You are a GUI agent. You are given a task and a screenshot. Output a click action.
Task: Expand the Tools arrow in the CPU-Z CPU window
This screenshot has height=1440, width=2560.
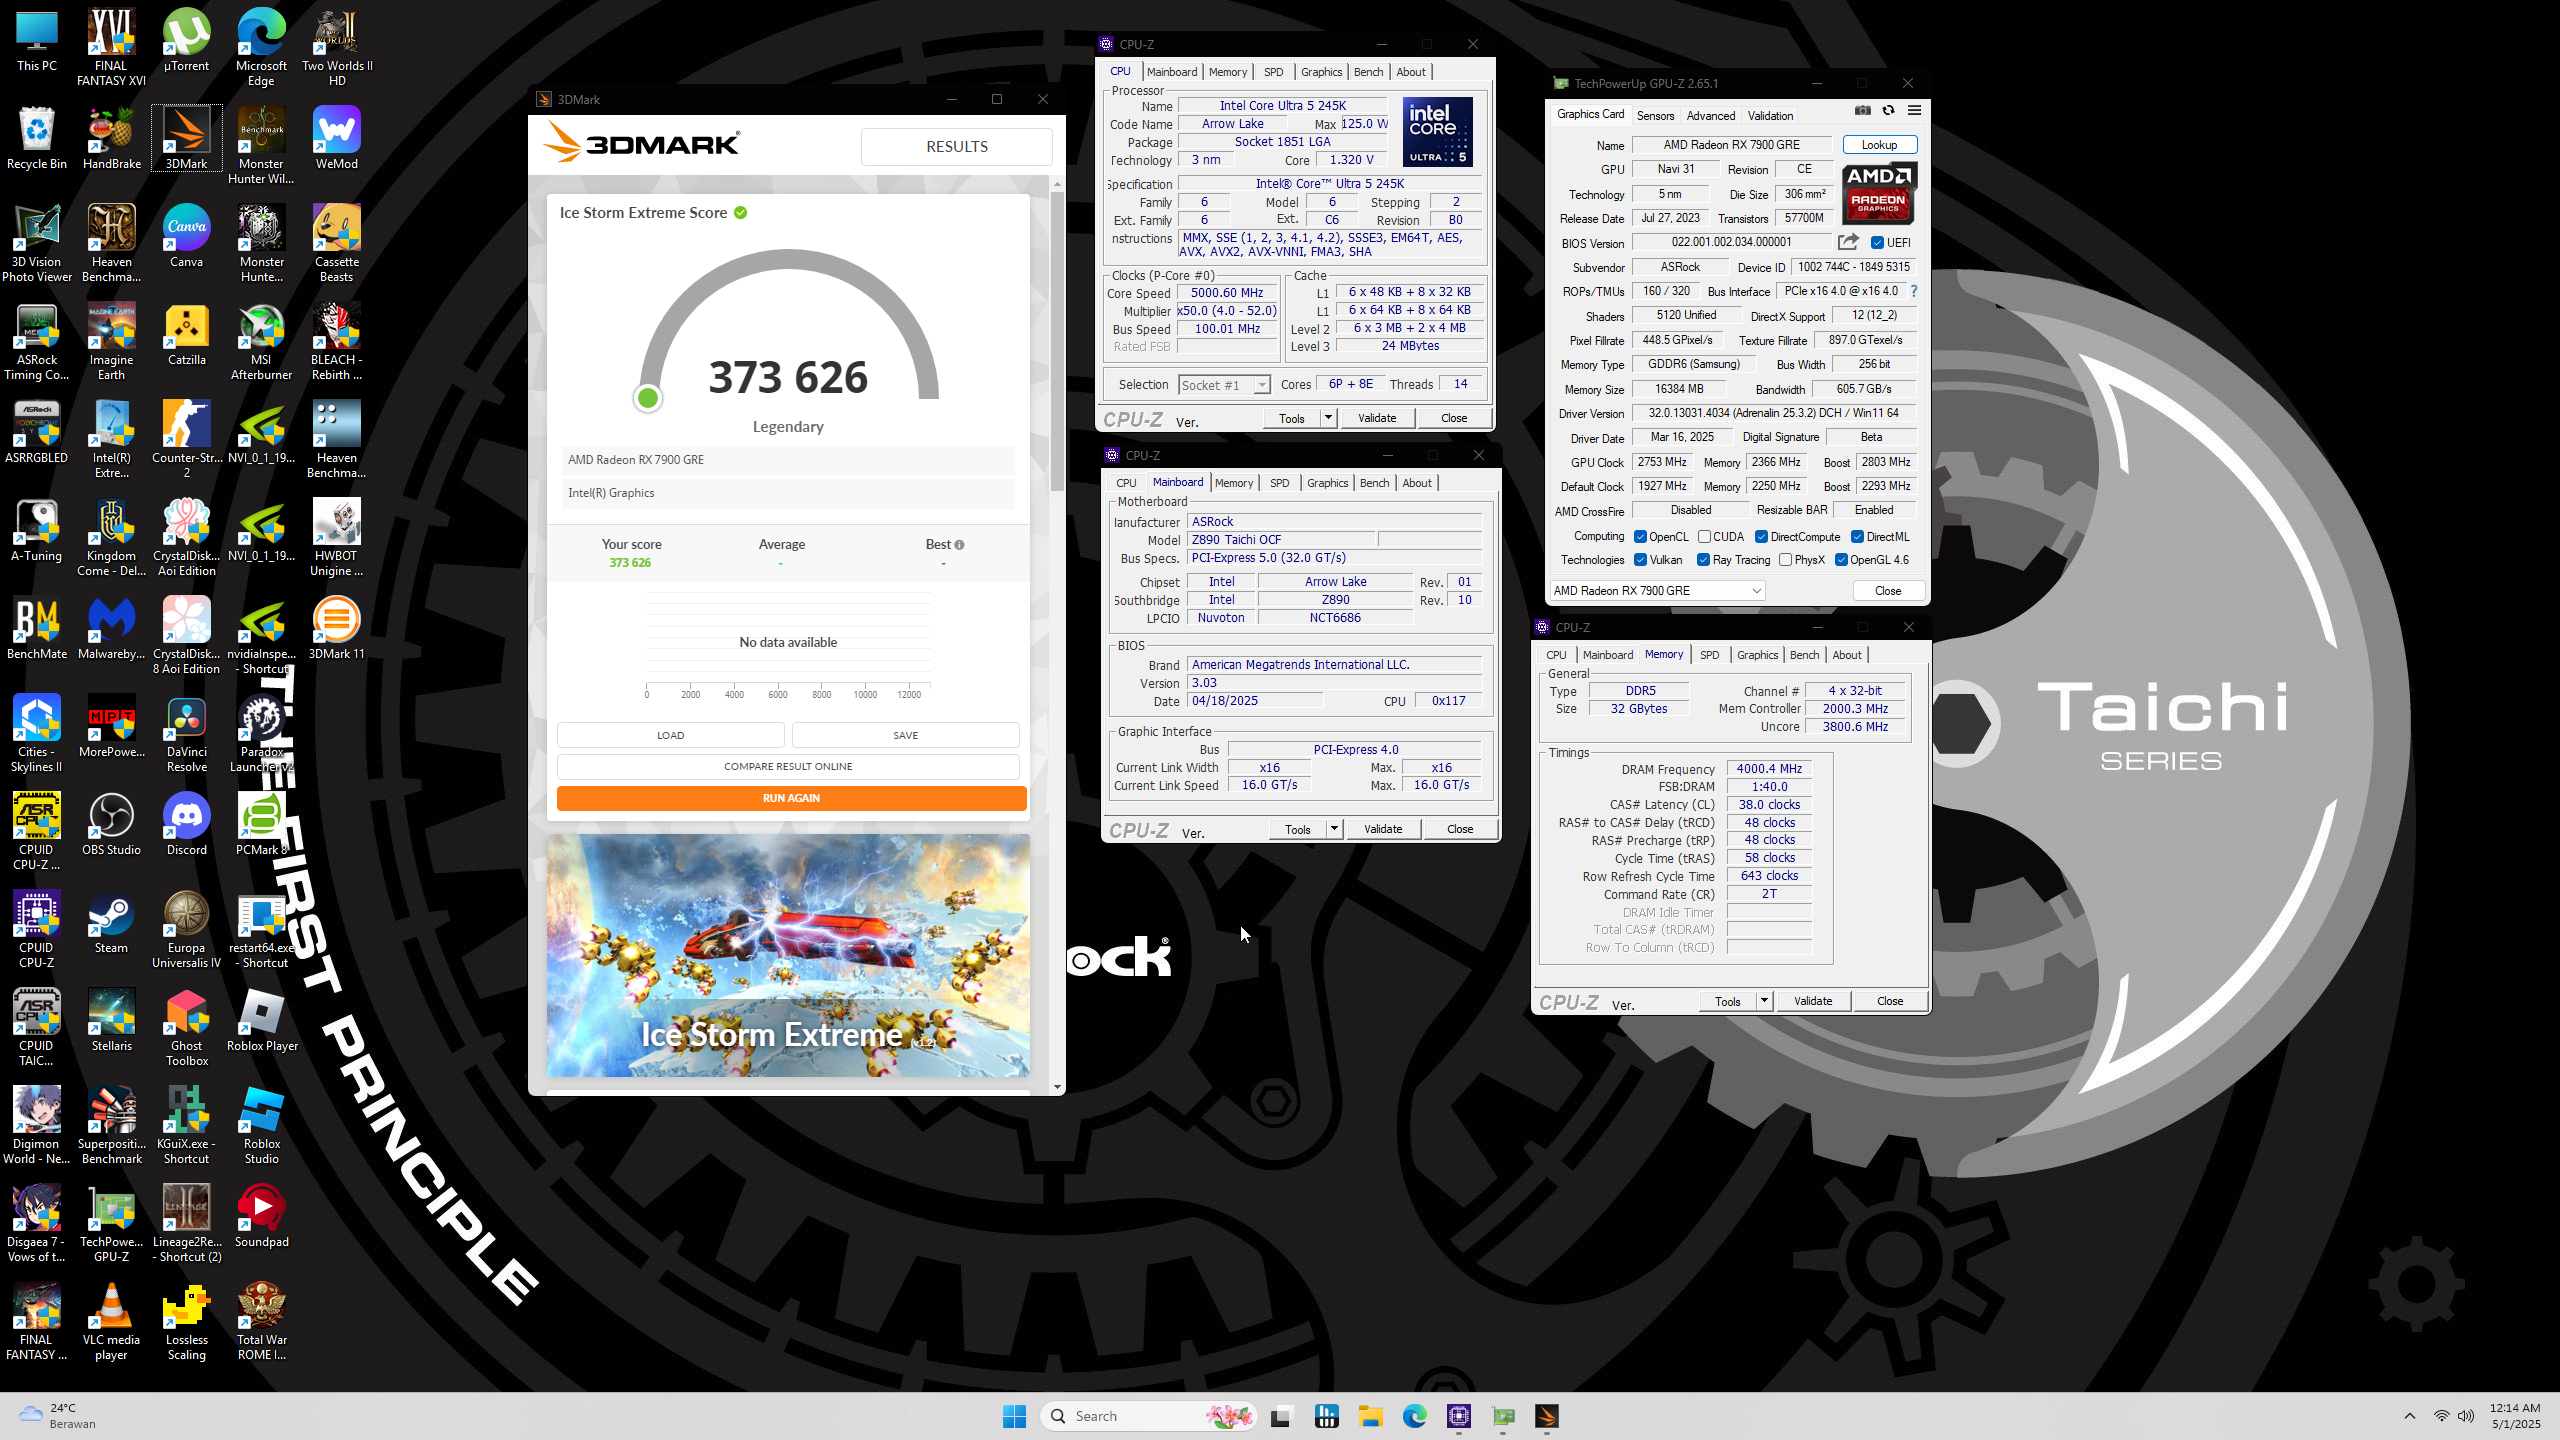(x=1328, y=418)
